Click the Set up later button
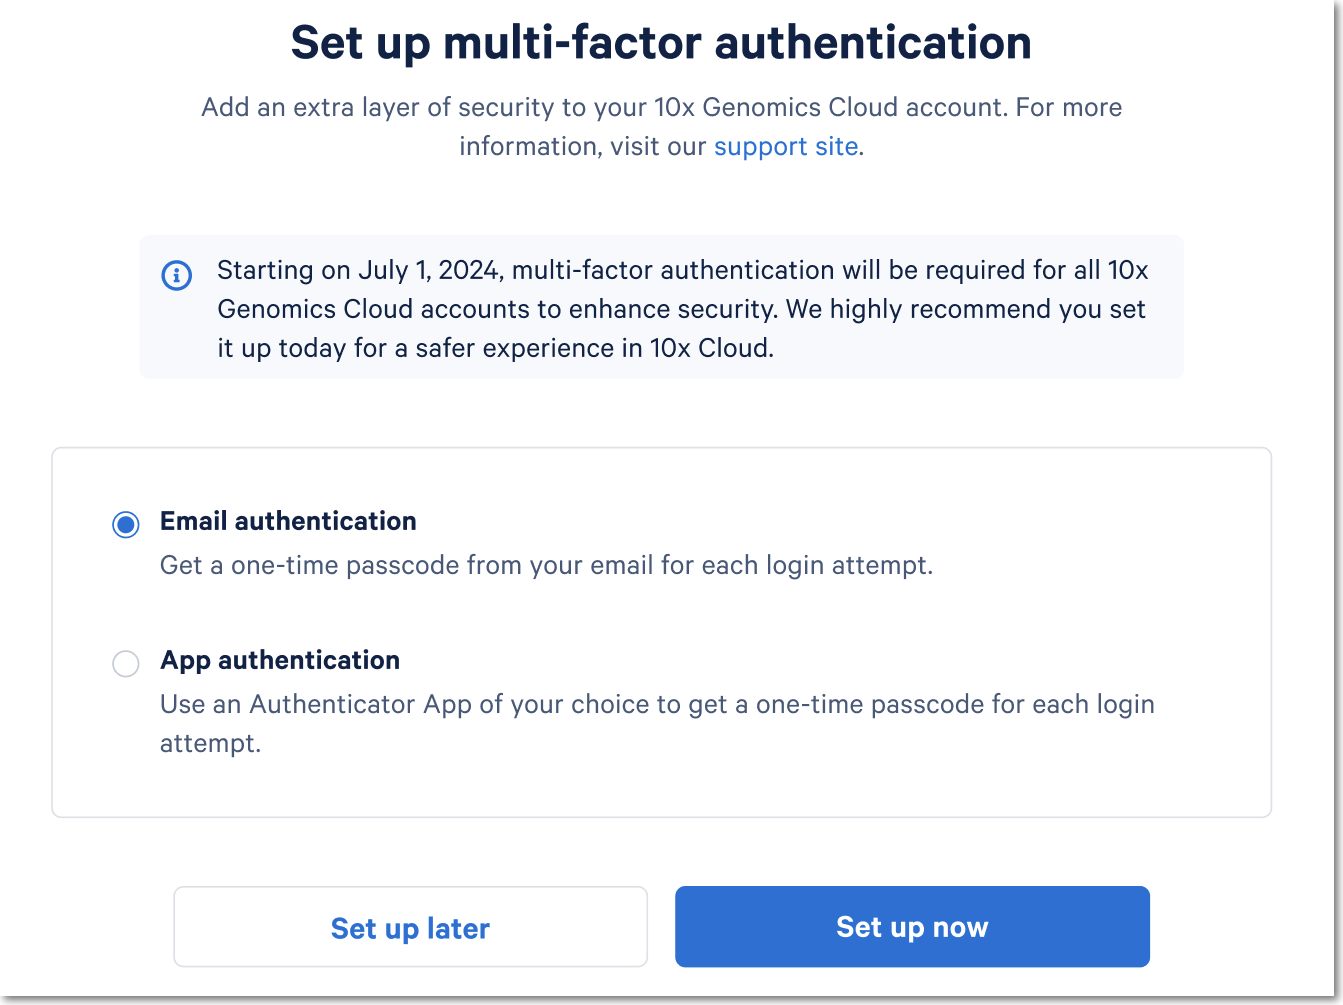 click(x=410, y=927)
